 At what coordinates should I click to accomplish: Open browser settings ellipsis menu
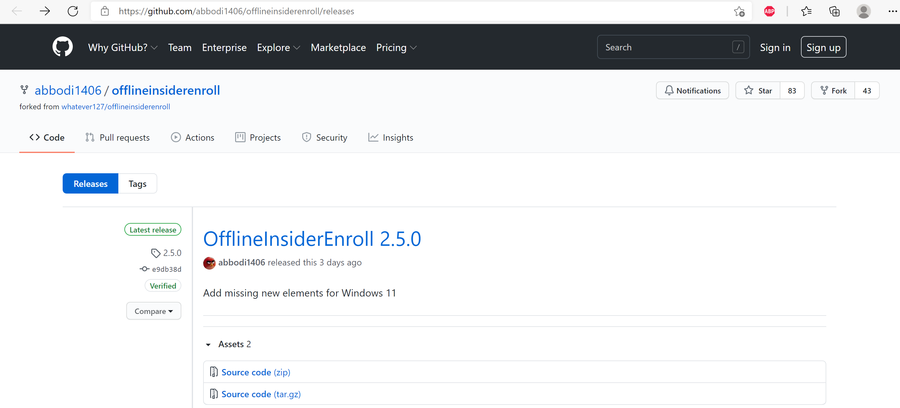click(x=892, y=11)
